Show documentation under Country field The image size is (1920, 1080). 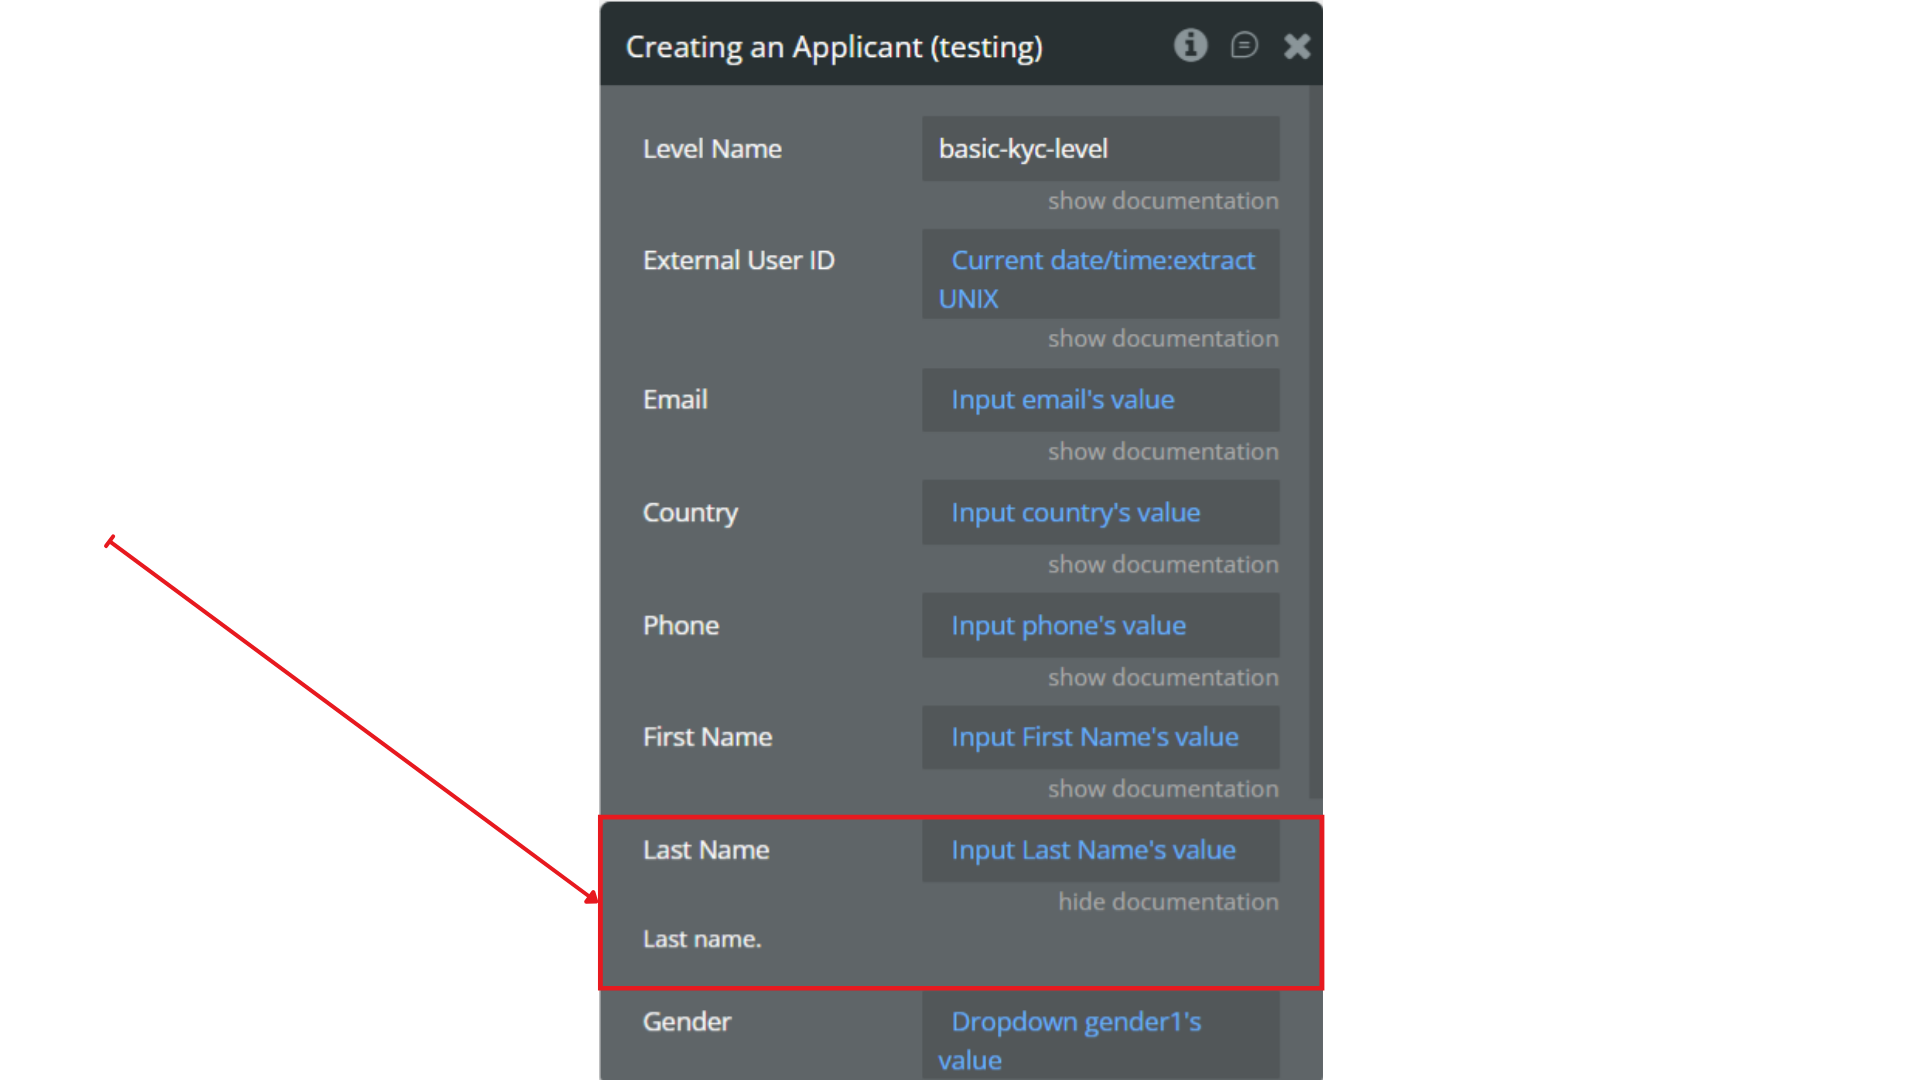1163,565
